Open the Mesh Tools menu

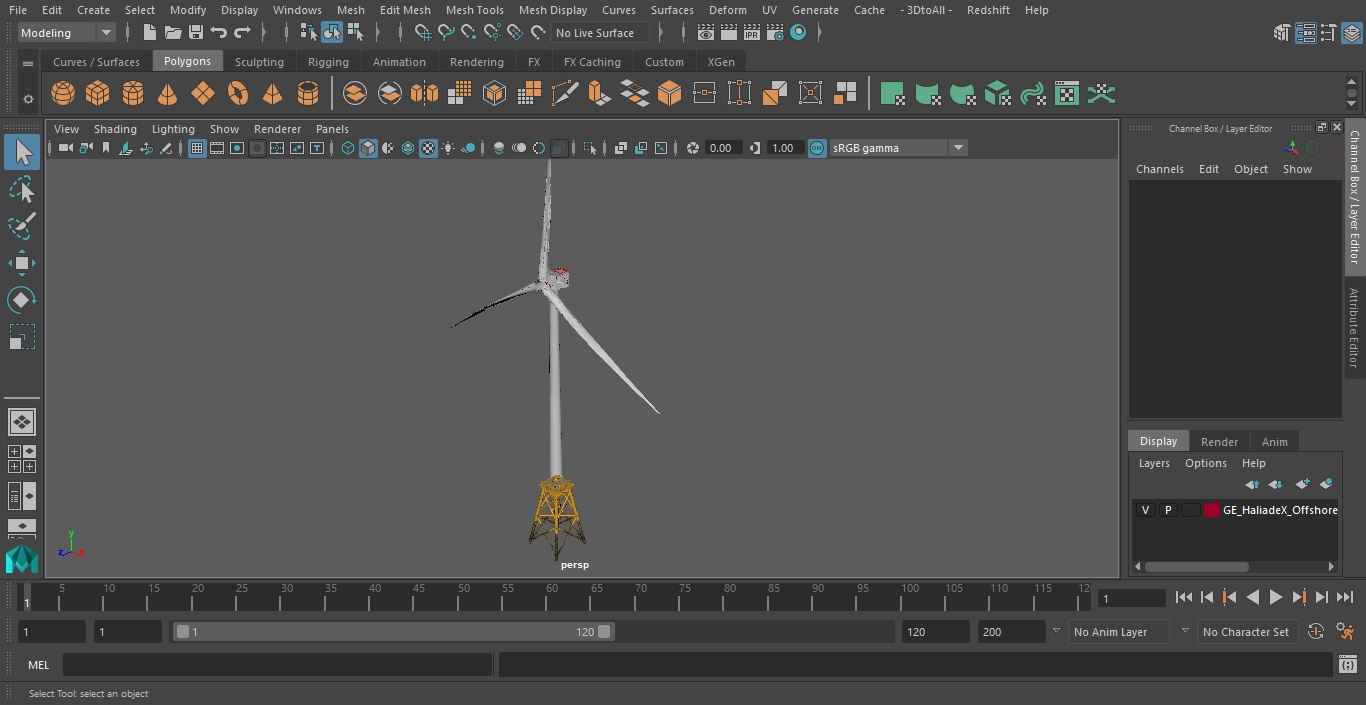tap(474, 10)
